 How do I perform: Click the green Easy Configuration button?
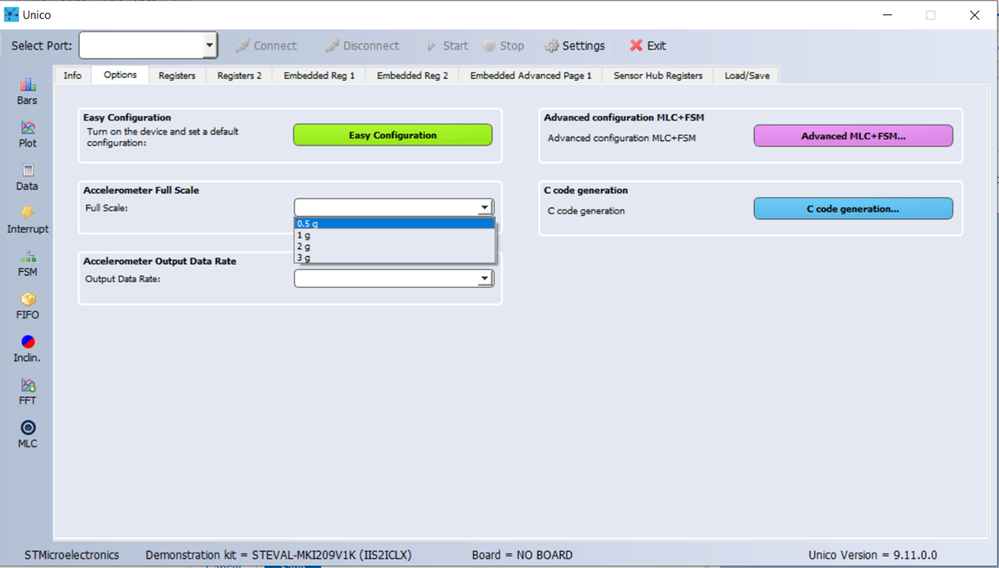point(392,135)
